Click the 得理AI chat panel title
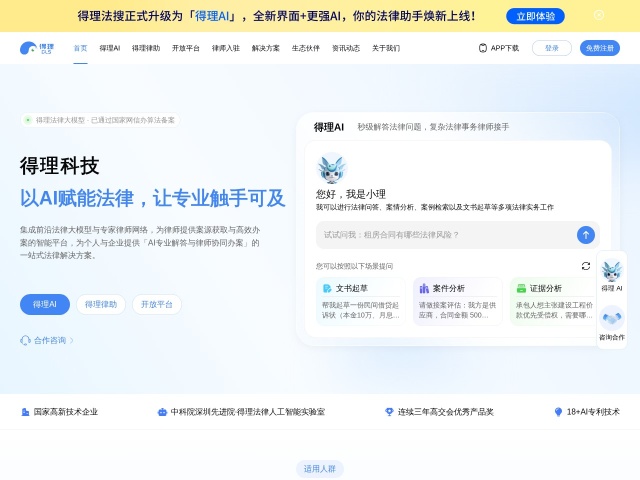This screenshot has height=480, width=640. pyautogui.click(x=329, y=127)
